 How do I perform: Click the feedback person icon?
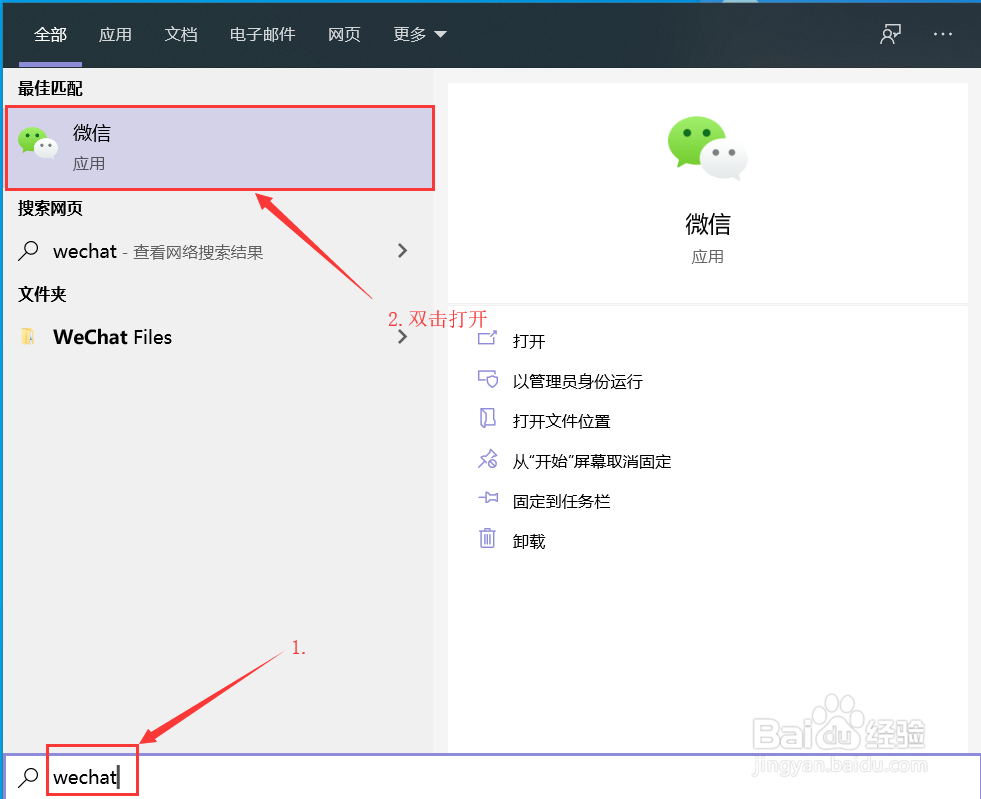tap(890, 34)
